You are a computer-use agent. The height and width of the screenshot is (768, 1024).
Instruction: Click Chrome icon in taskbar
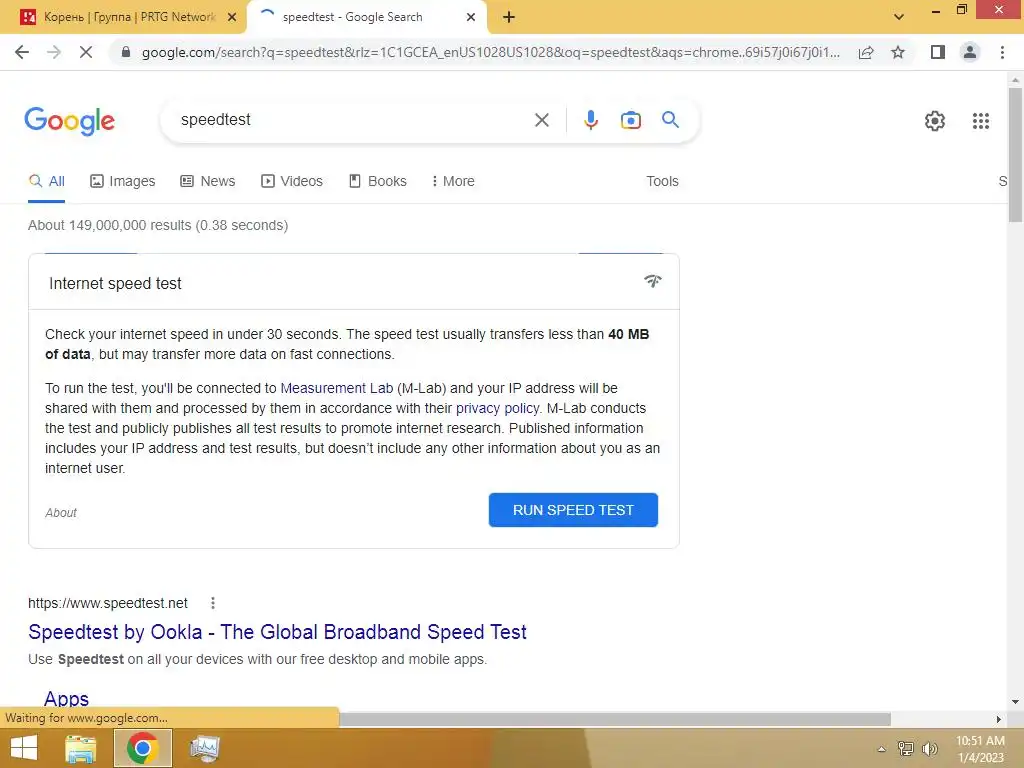click(143, 748)
